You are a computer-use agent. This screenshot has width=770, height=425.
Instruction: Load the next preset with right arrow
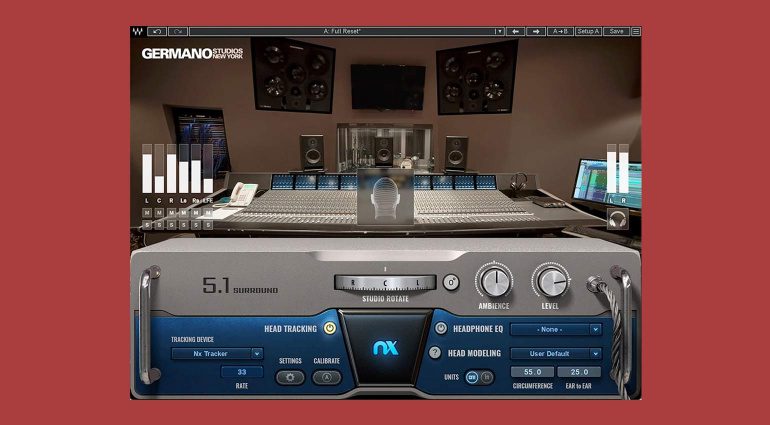[x=536, y=31]
